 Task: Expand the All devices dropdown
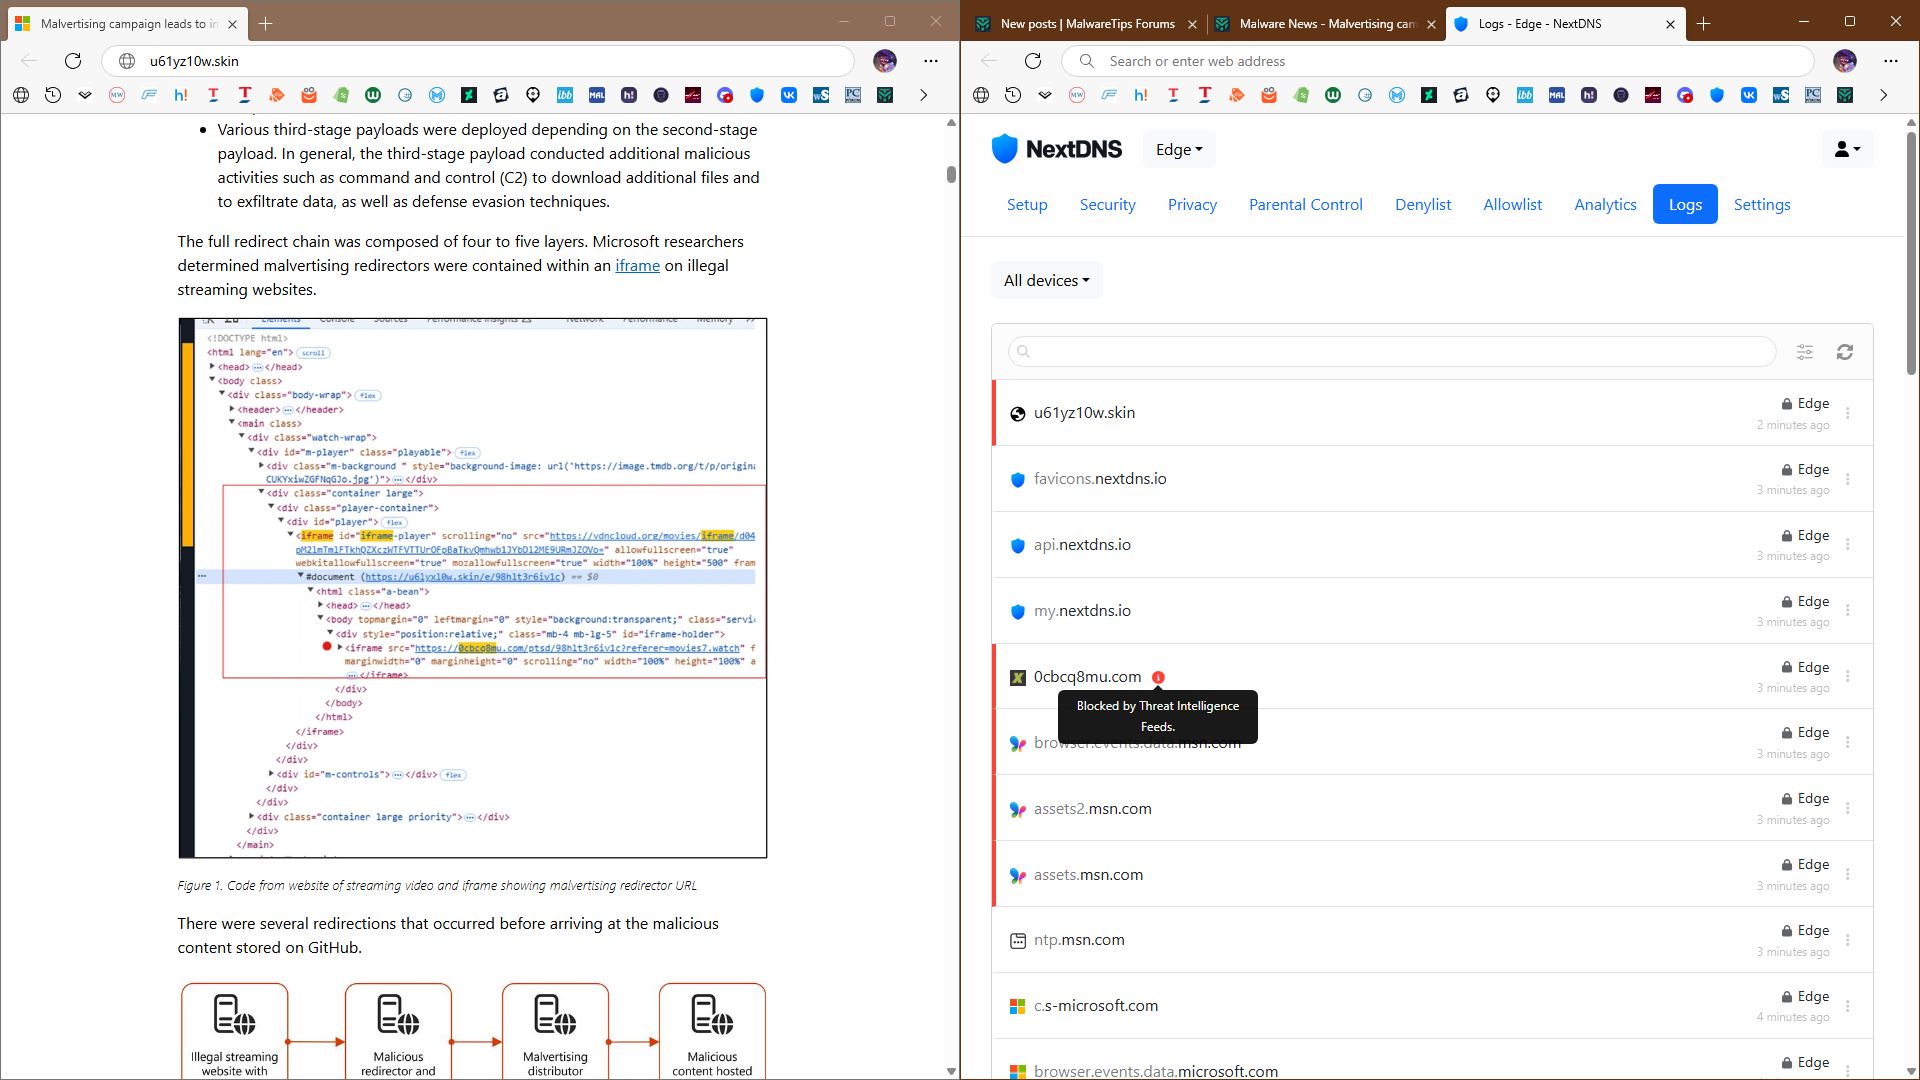coord(1046,281)
